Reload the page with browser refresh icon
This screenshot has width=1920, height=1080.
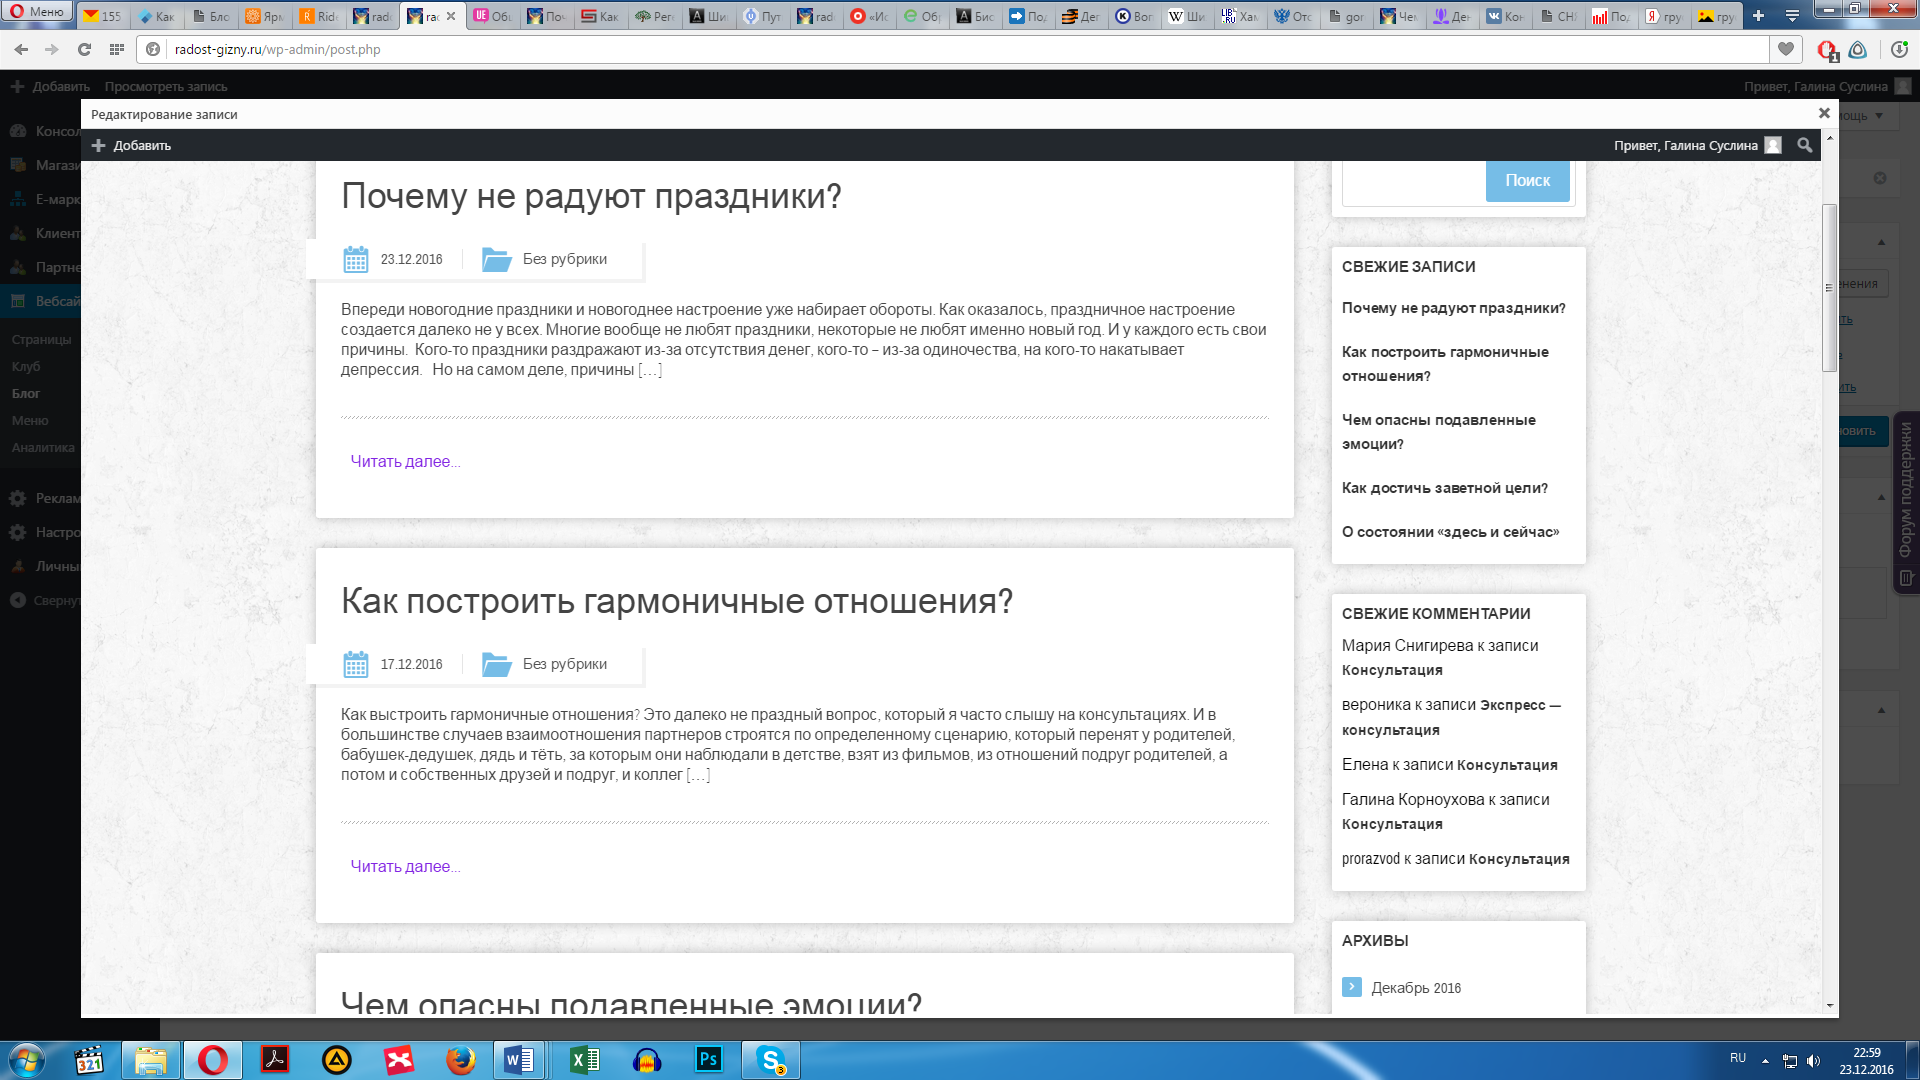[x=84, y=49]
